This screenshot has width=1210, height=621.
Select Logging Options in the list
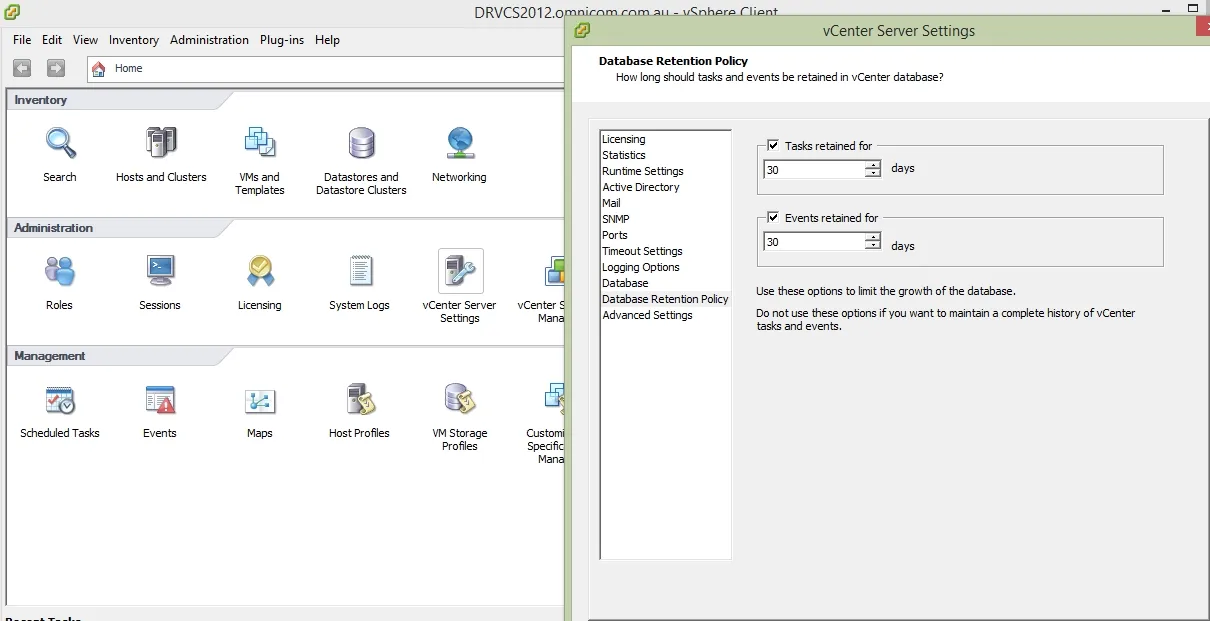point(641,267)
